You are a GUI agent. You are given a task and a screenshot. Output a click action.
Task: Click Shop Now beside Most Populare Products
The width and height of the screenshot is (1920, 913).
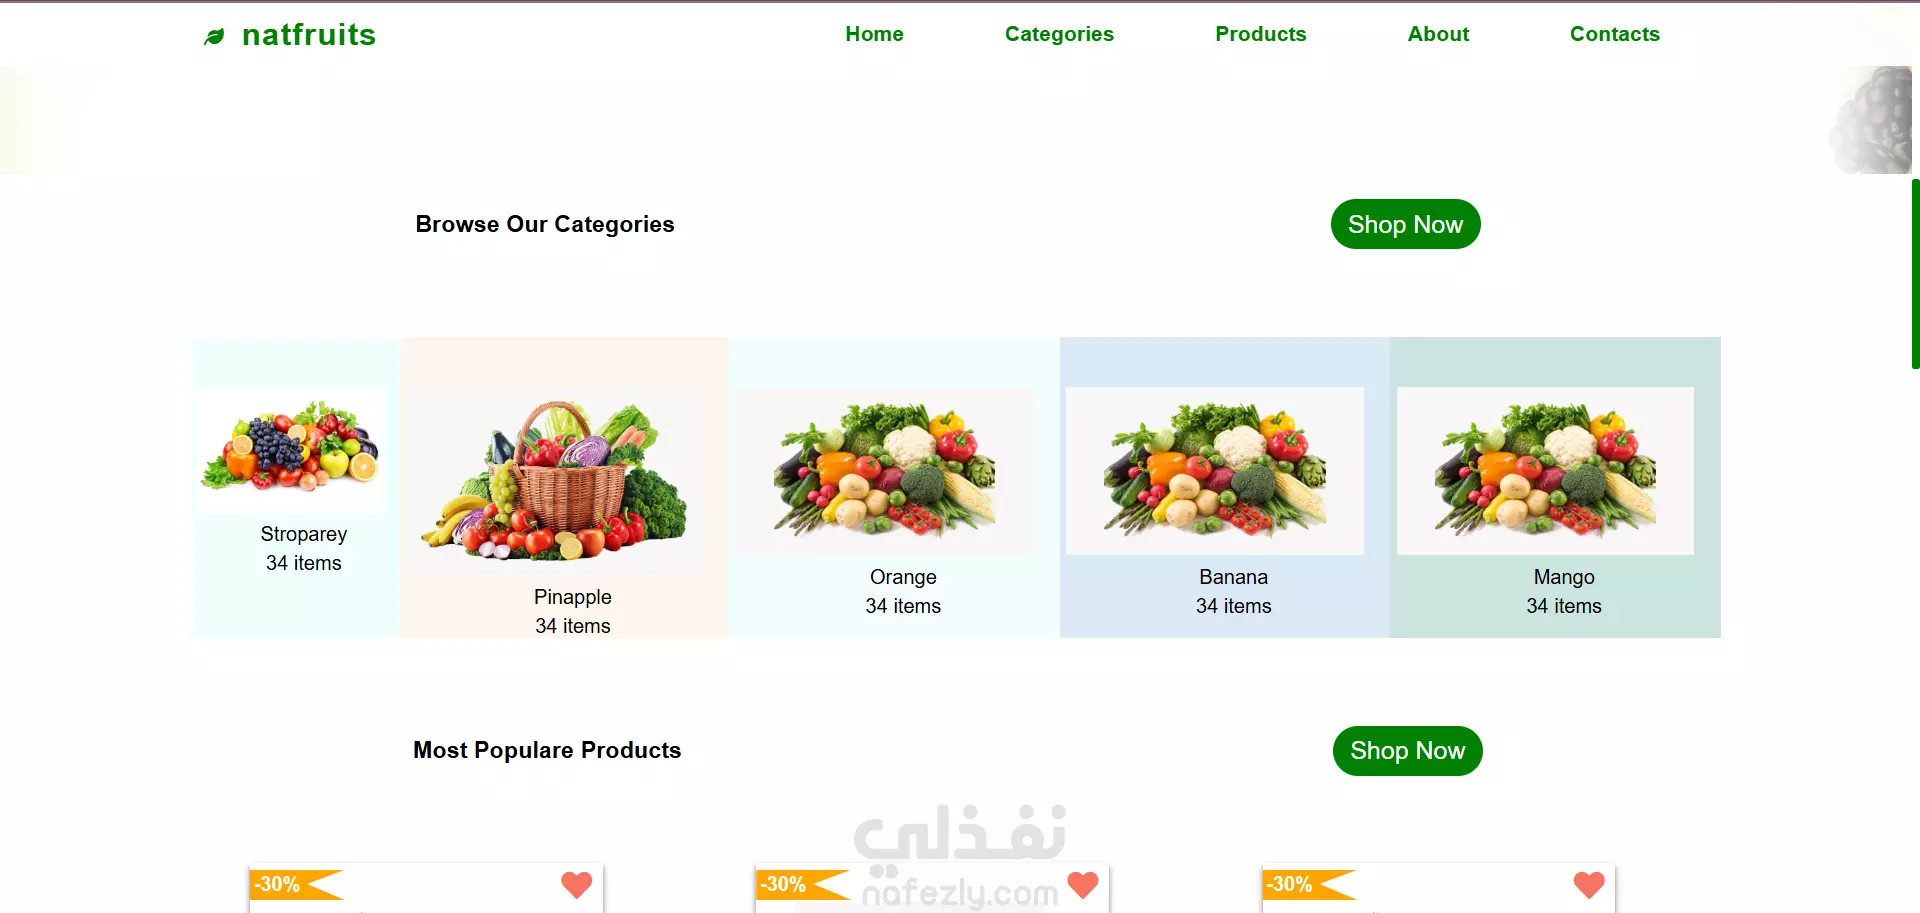(1407, 750)
